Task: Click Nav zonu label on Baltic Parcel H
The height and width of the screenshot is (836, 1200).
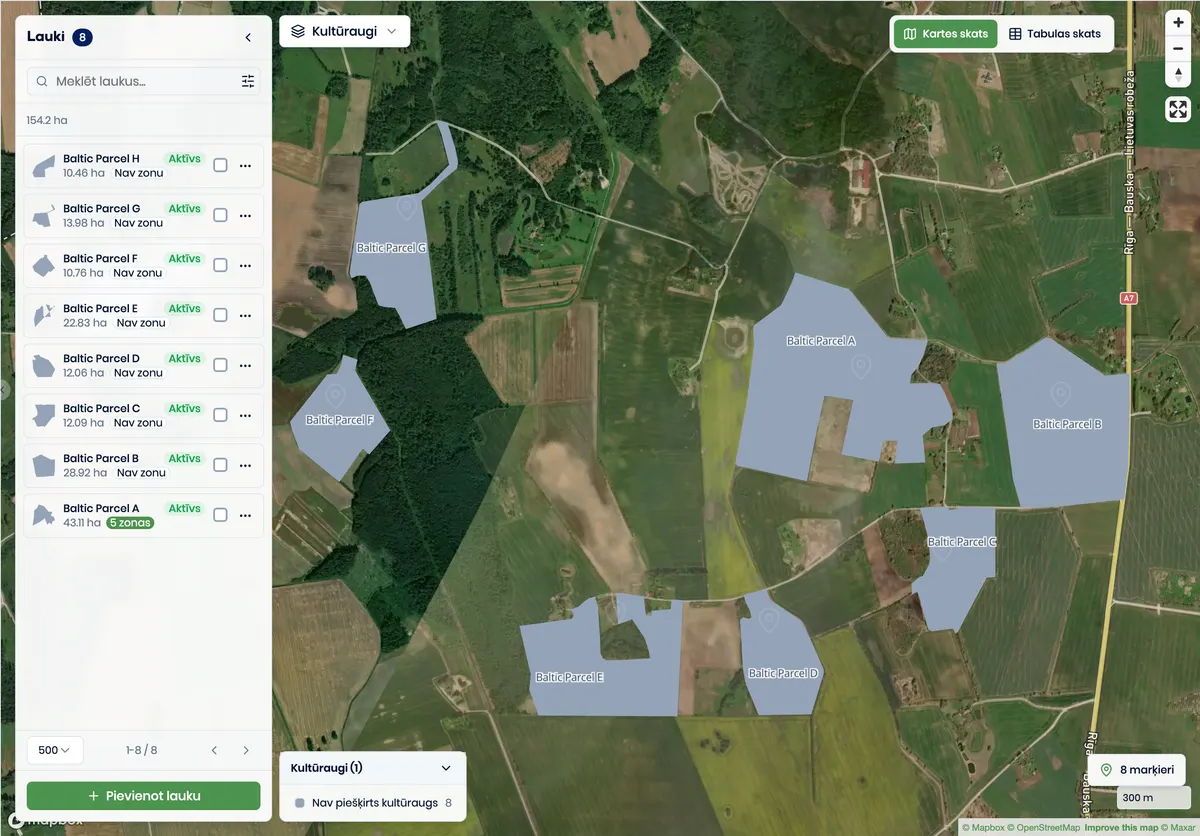Action: [138, 173]
